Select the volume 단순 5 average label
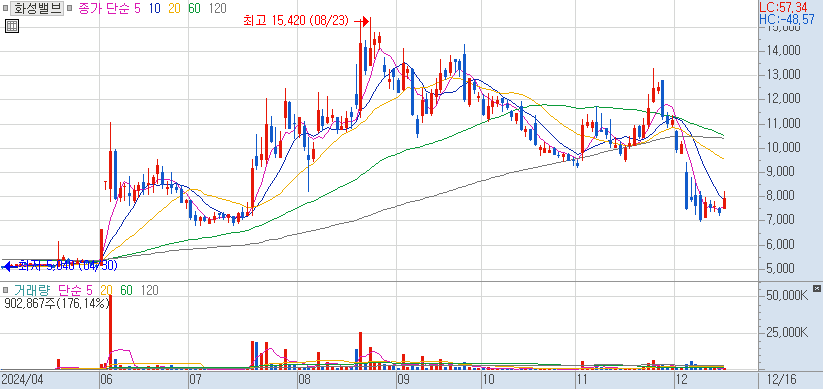823x389 pixels. pos(76,290)
